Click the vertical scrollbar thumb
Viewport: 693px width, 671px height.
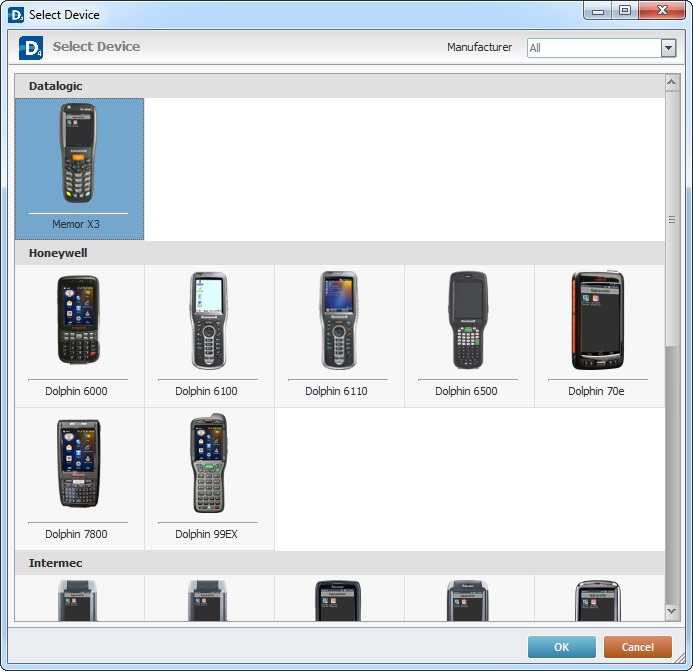tap(672, 219)
